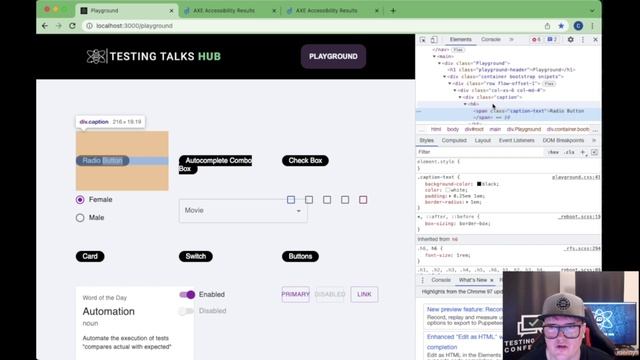Collapse the h6 node in DOM tree
640x360 pixels.
pyautogui.click(x=465, y=104)
